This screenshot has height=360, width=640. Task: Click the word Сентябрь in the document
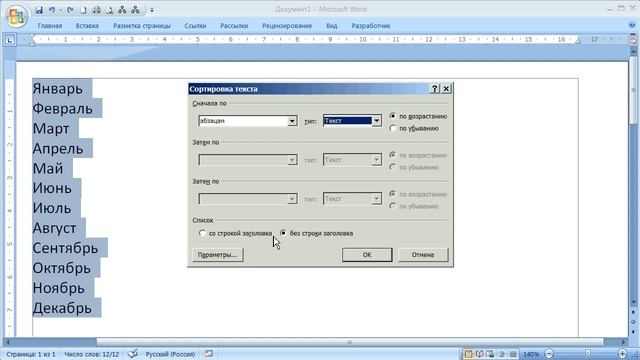[x=65, y=248]
